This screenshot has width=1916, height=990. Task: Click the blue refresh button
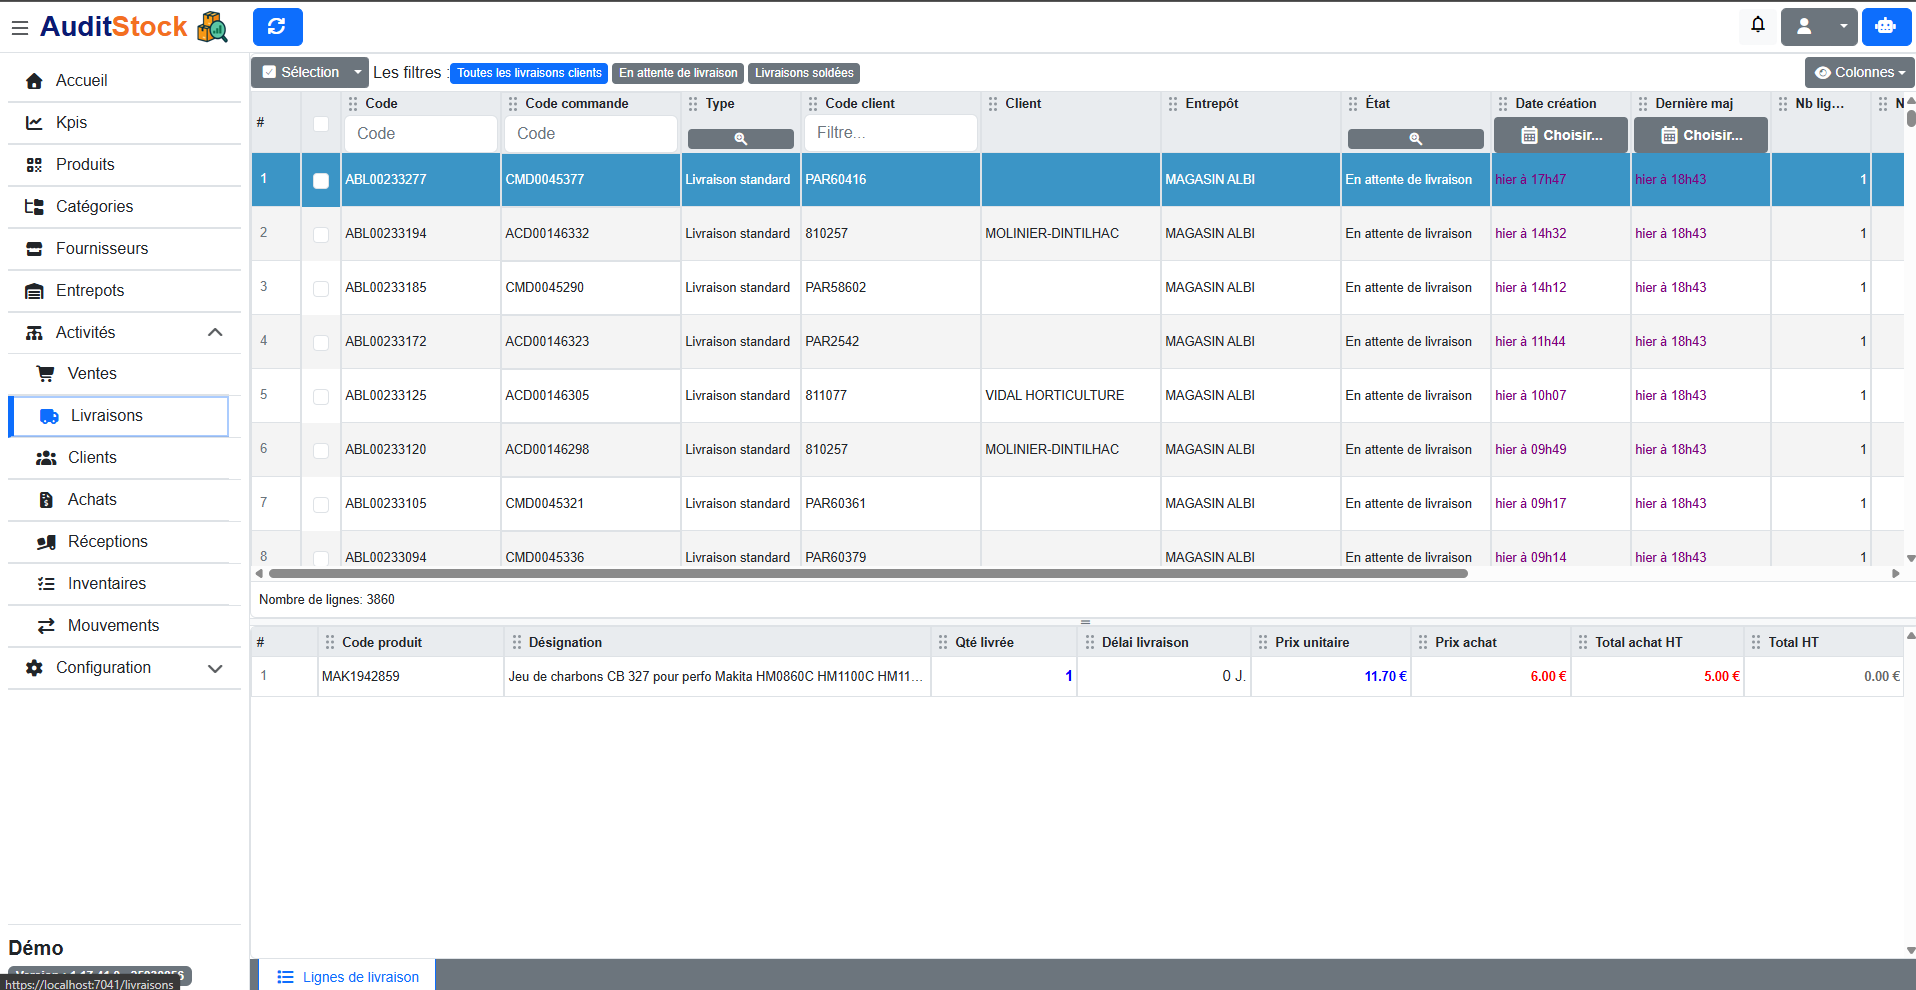[277, 27]
